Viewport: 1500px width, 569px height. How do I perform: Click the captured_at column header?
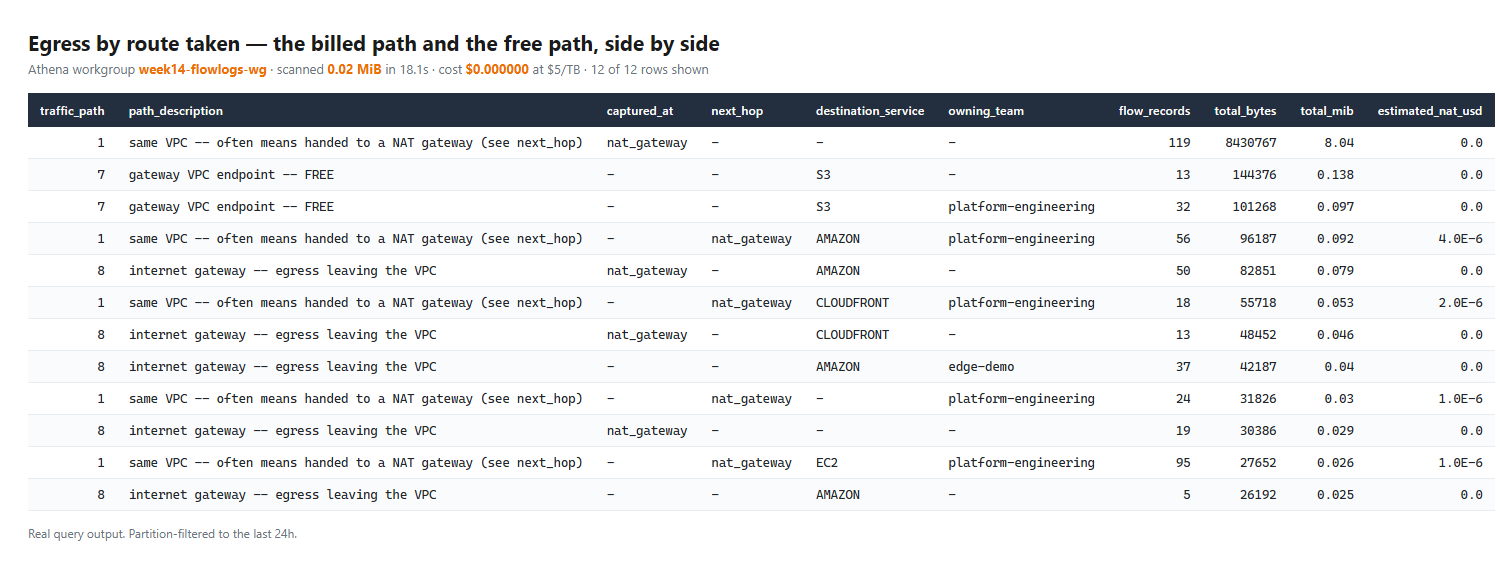point(640,111)
